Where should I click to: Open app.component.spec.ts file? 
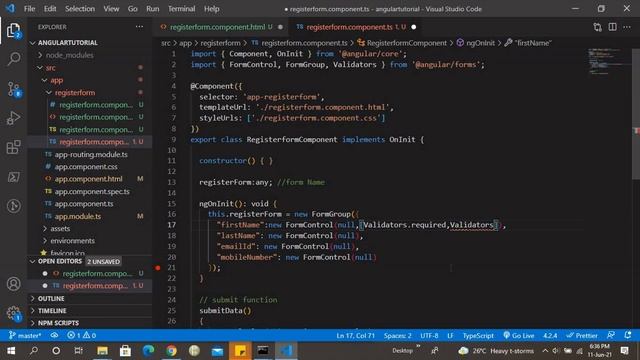tap(92, 191)
